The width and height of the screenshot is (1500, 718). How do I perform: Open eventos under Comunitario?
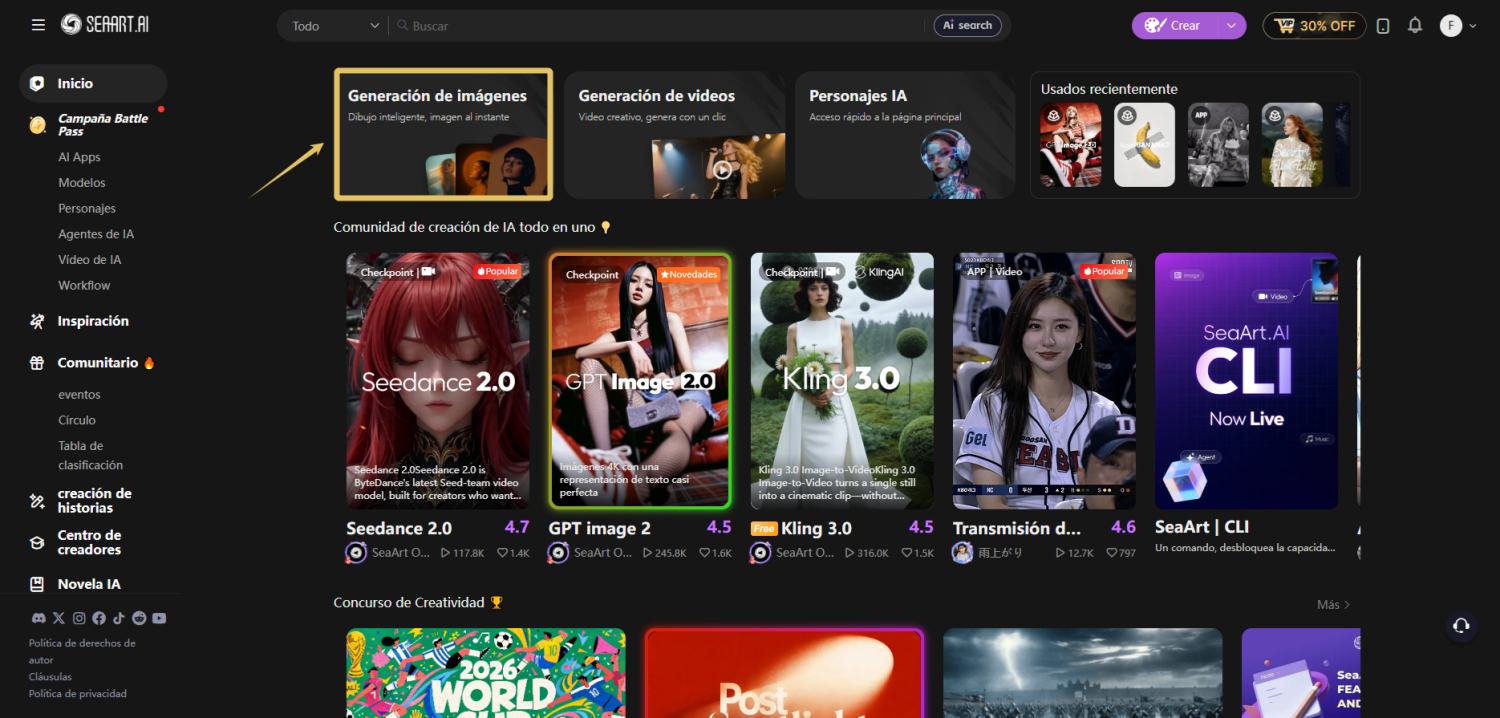click(79, 395)
